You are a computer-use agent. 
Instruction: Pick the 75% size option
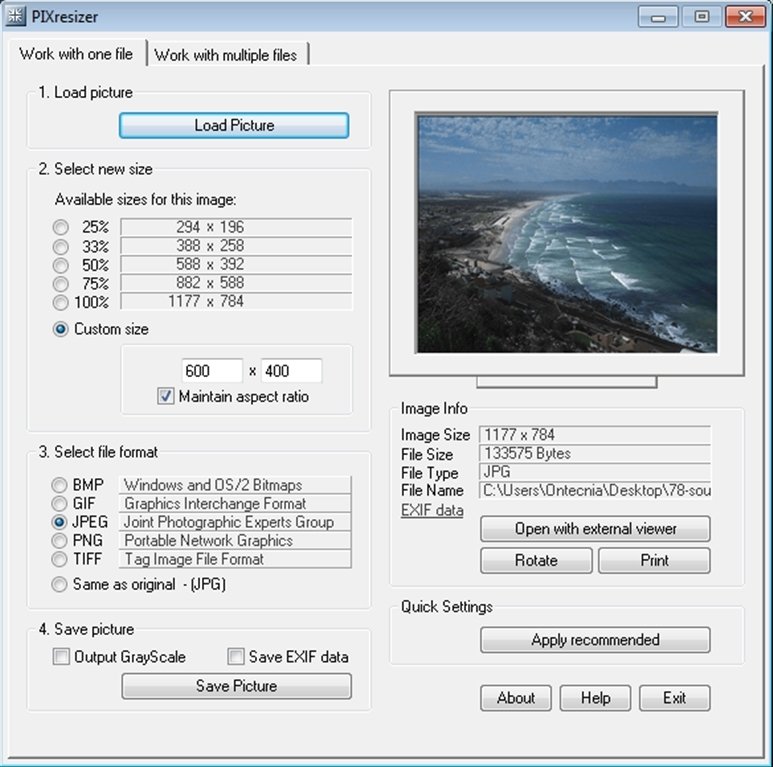61,283
